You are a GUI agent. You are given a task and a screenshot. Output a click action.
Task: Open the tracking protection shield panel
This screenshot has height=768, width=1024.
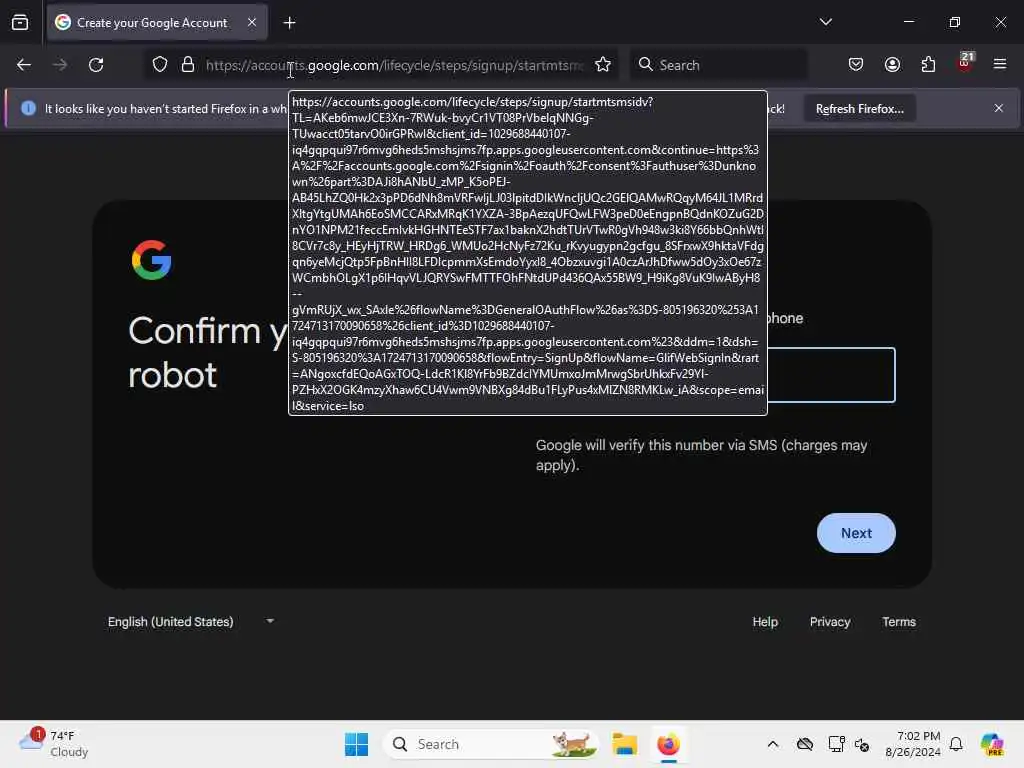(x=160, y=65)
